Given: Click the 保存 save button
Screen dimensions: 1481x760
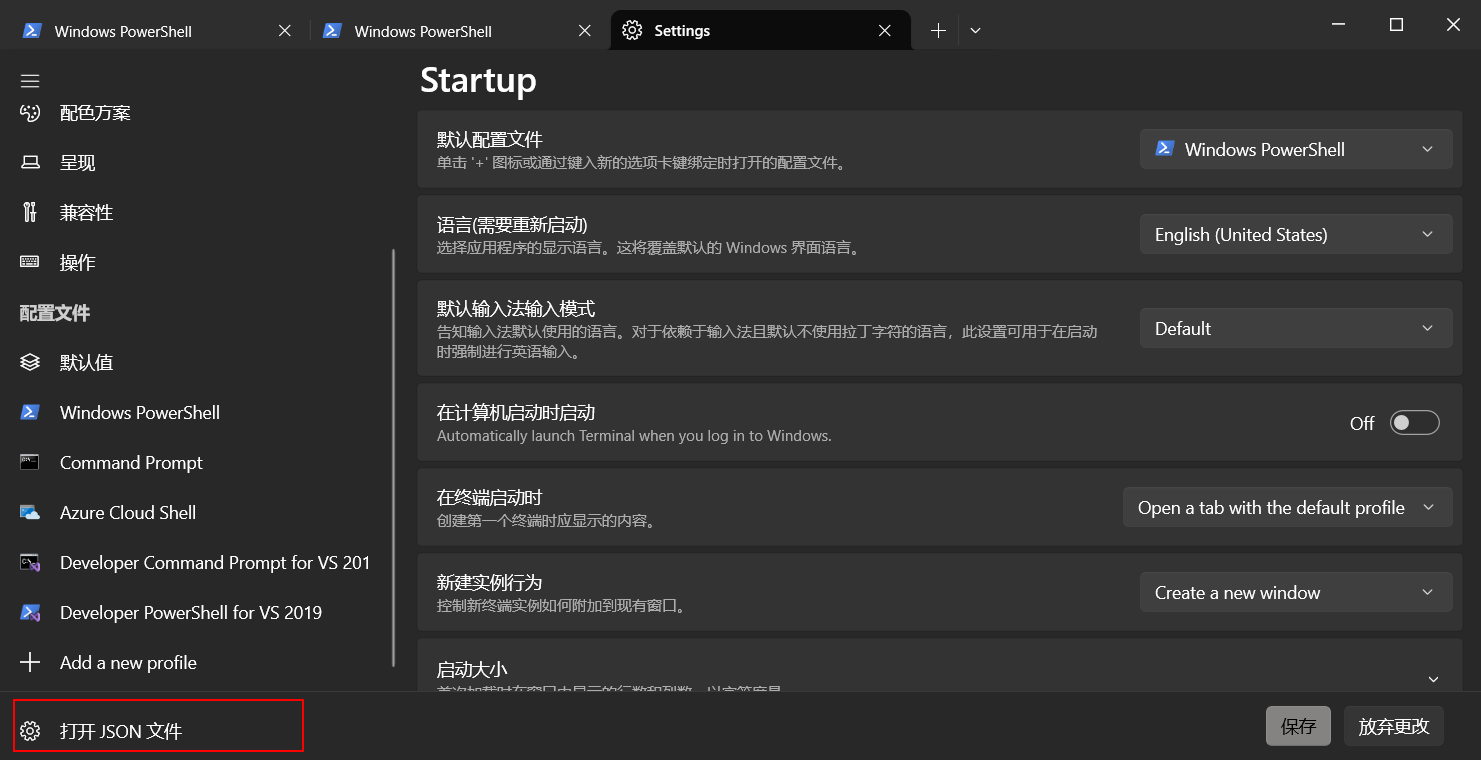Looking at the screenshot, I should pyautogui.click(x=1298, y=726).
